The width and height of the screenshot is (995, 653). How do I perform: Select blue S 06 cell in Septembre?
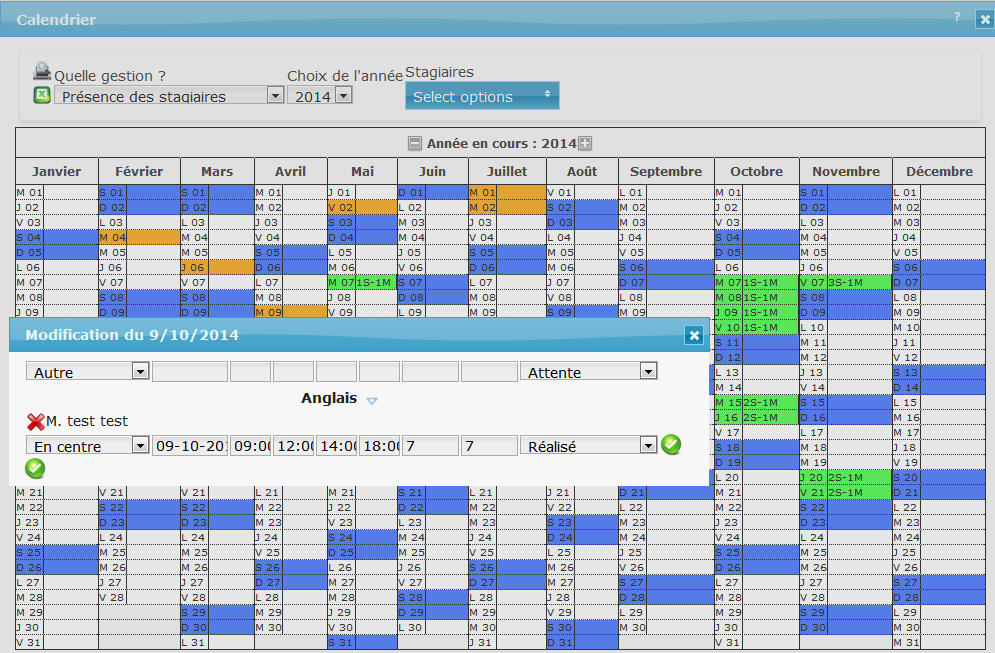click(666, 267)
